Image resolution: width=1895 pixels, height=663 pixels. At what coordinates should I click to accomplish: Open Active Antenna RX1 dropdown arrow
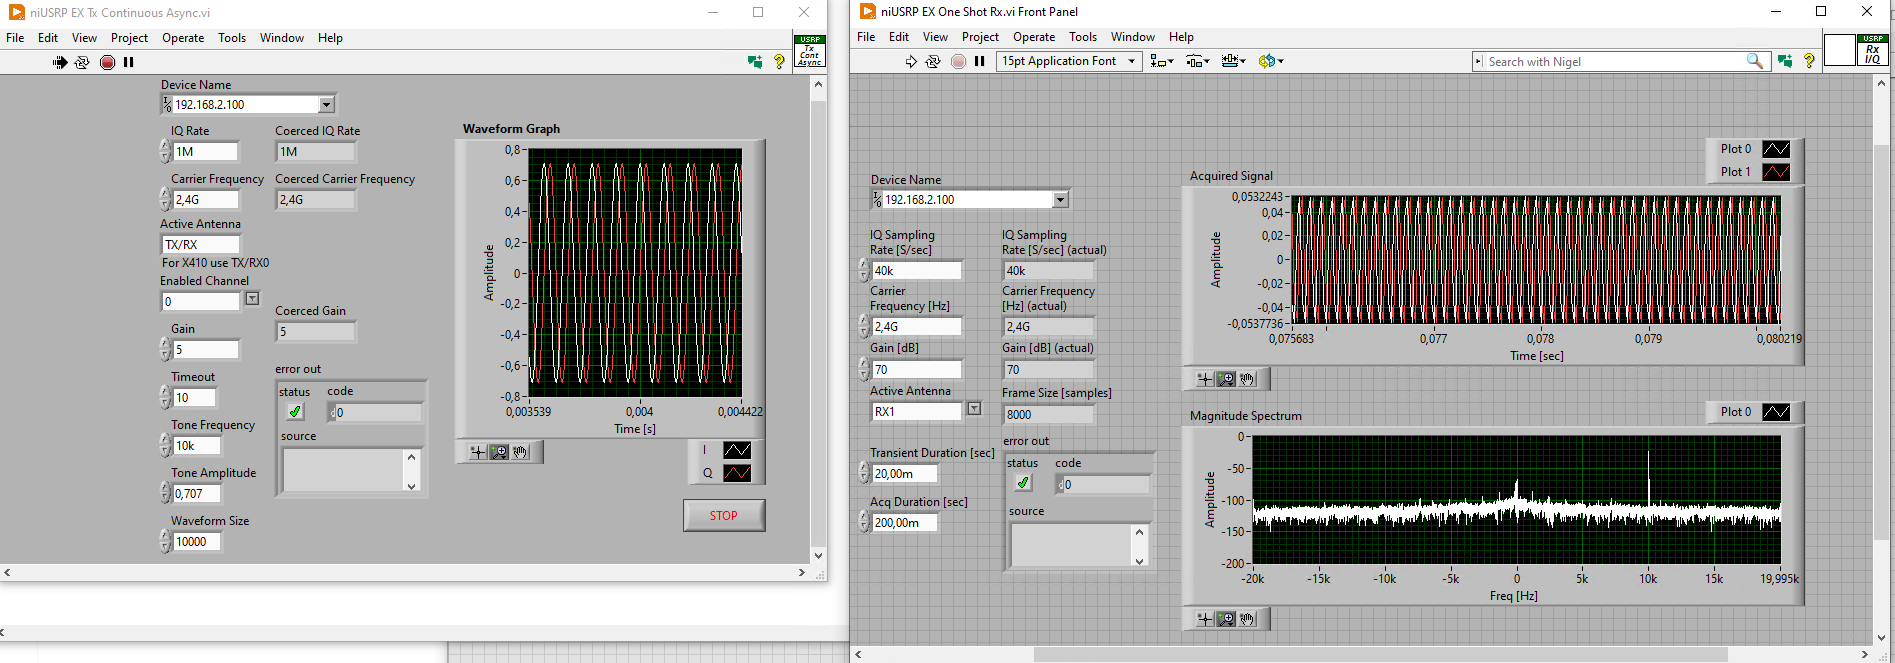point(974,408)
